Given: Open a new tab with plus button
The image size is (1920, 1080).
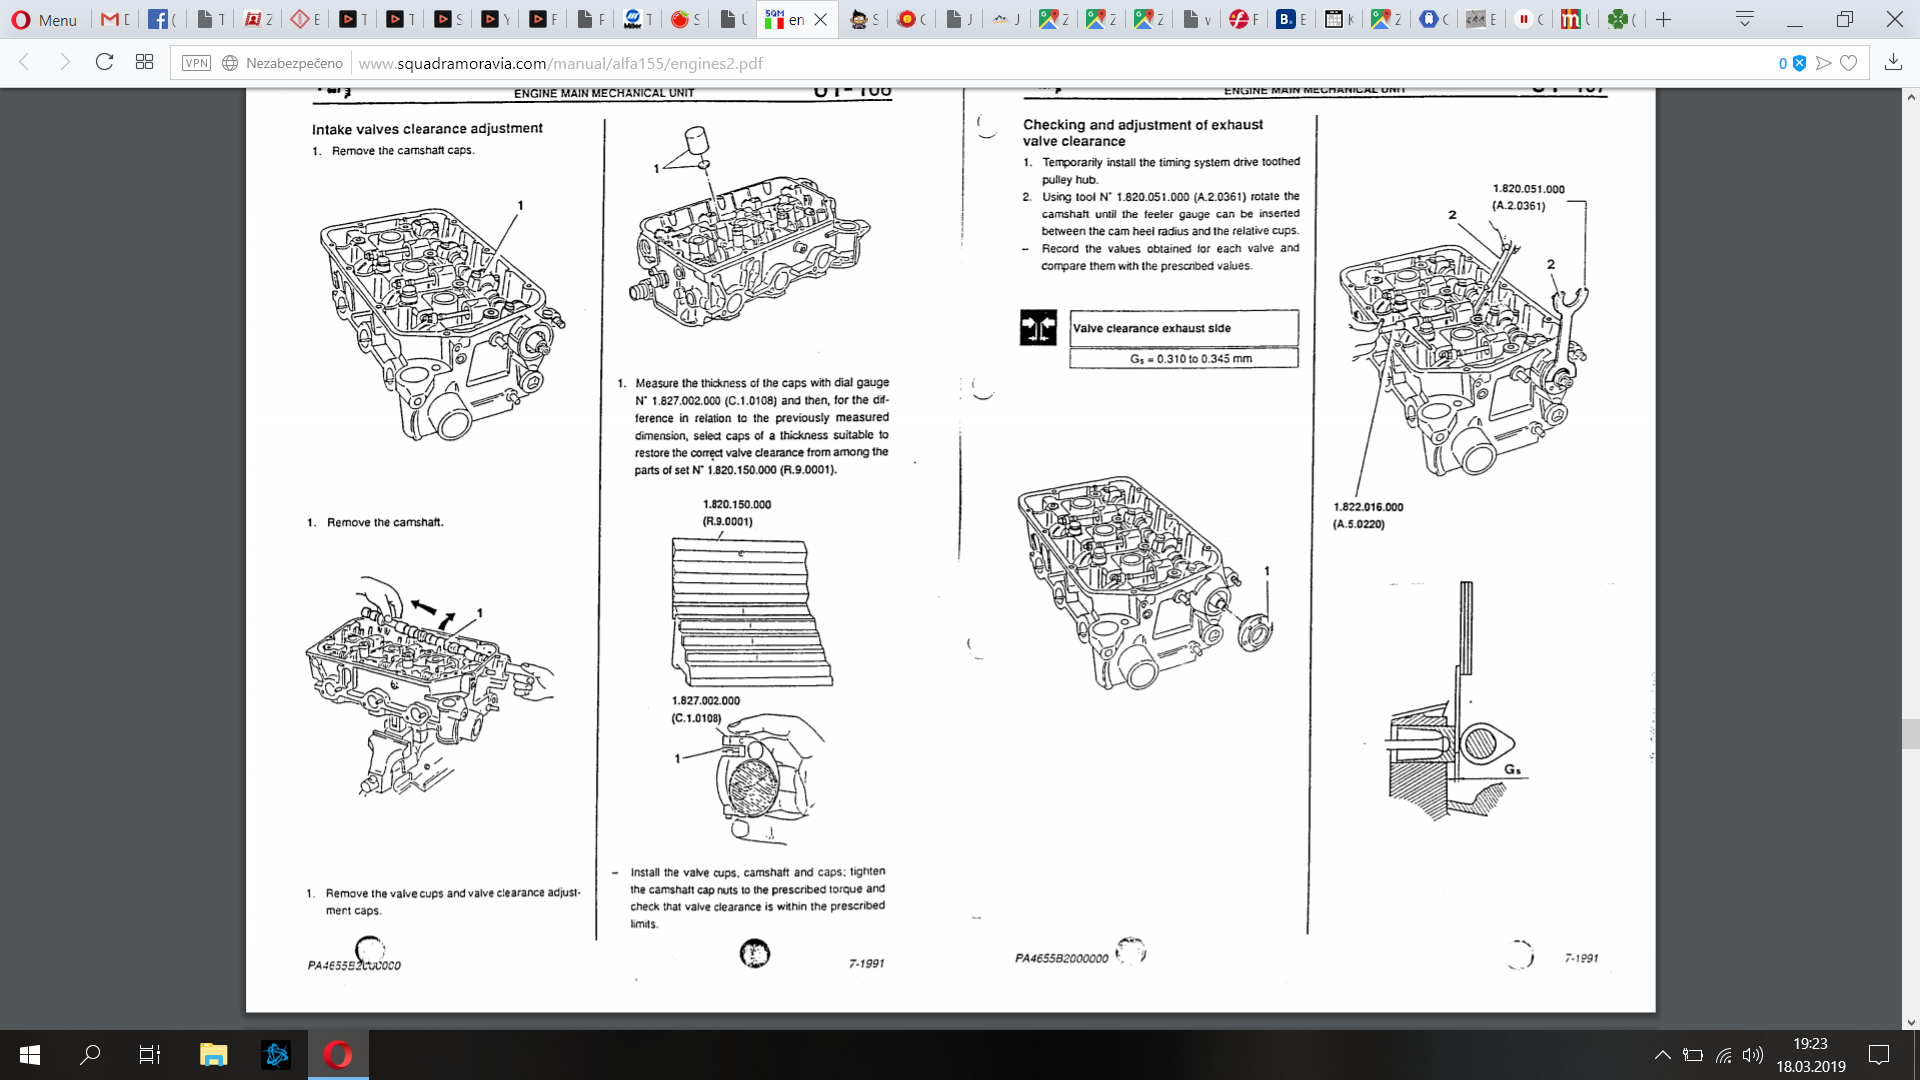Looking at the screenshot, I should coord(1663,19).
